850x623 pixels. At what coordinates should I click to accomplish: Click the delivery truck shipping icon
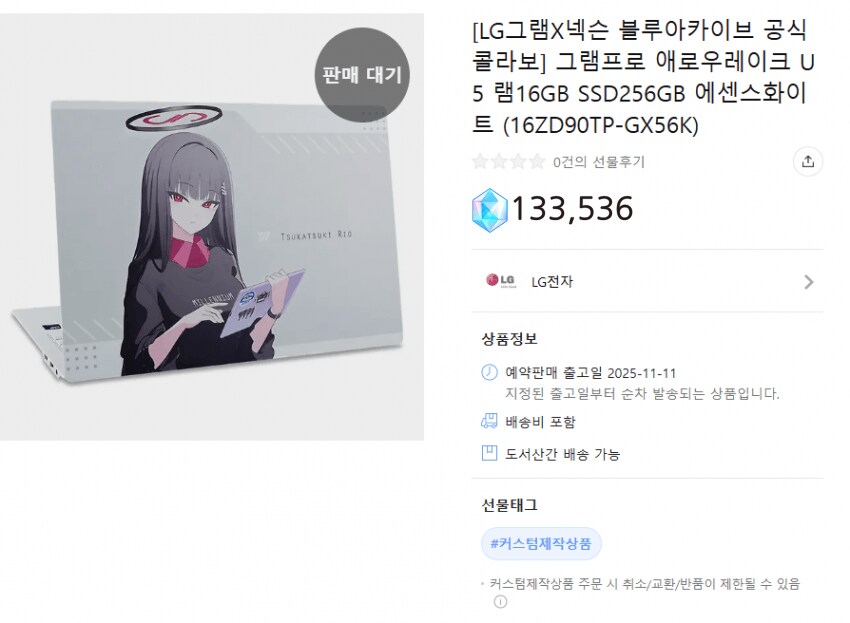pyautogui.click(x=489, y=421)
